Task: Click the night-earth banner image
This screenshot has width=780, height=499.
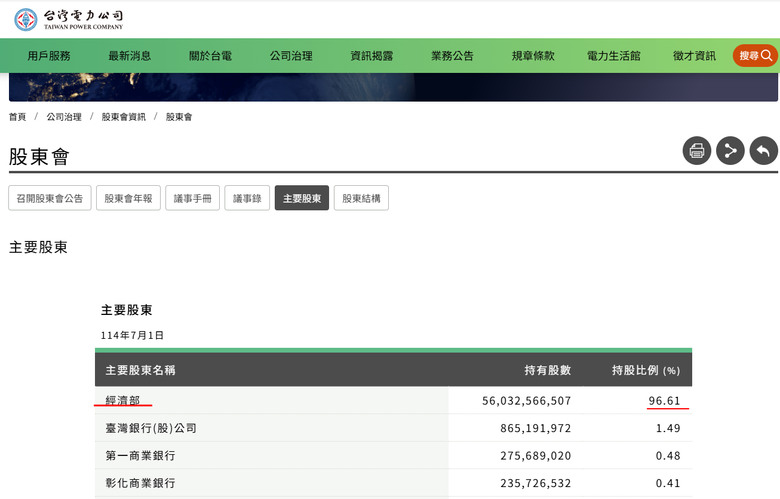Action: pos(393,87)
